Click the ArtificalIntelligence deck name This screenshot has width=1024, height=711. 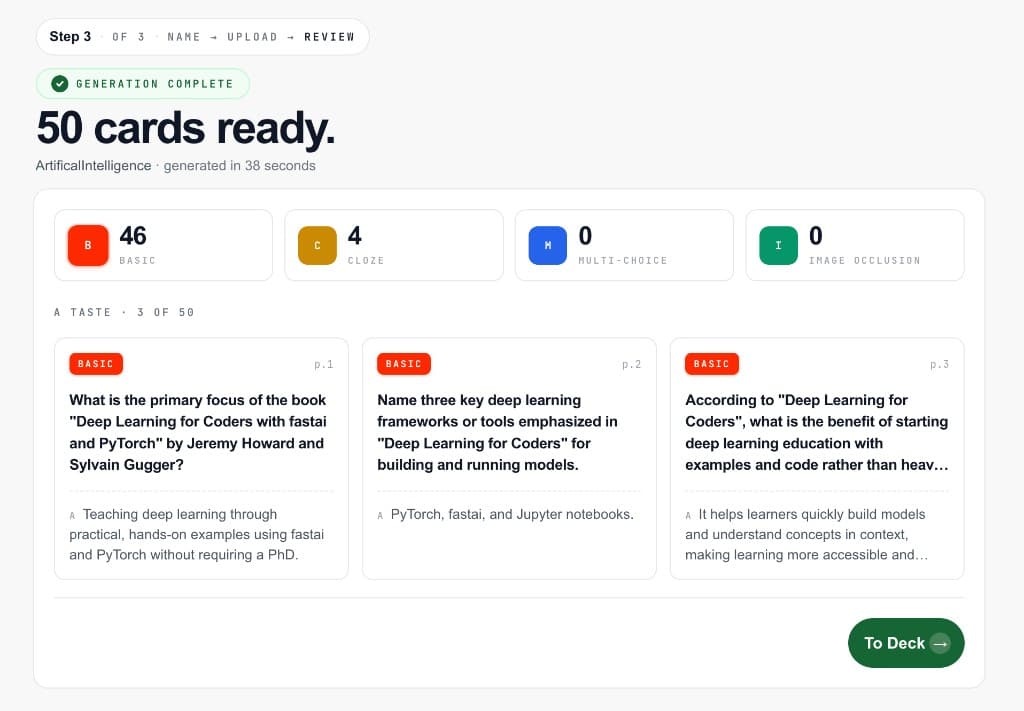(x=93, y=166)
